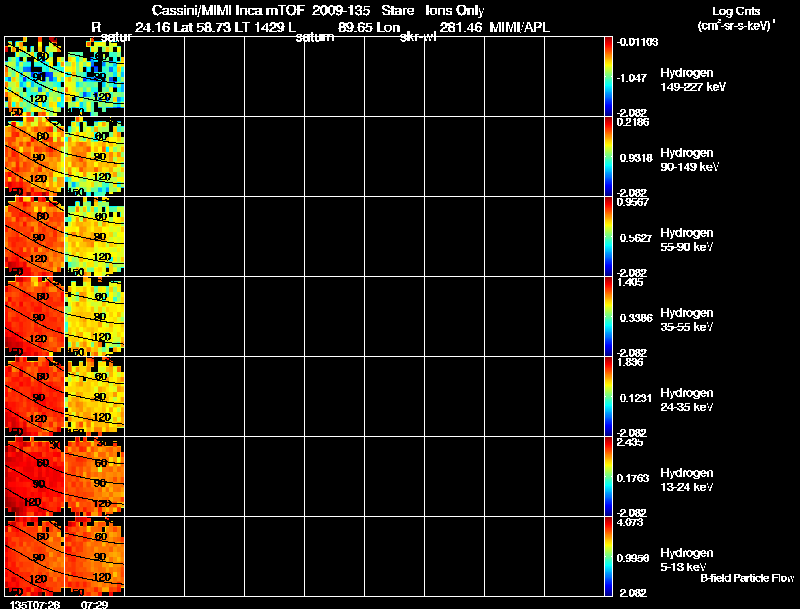Viewport: 800px width, 609px height.
Task: Click the 'Hydrogen 5-13 keV' label
Action: [687, 560]
